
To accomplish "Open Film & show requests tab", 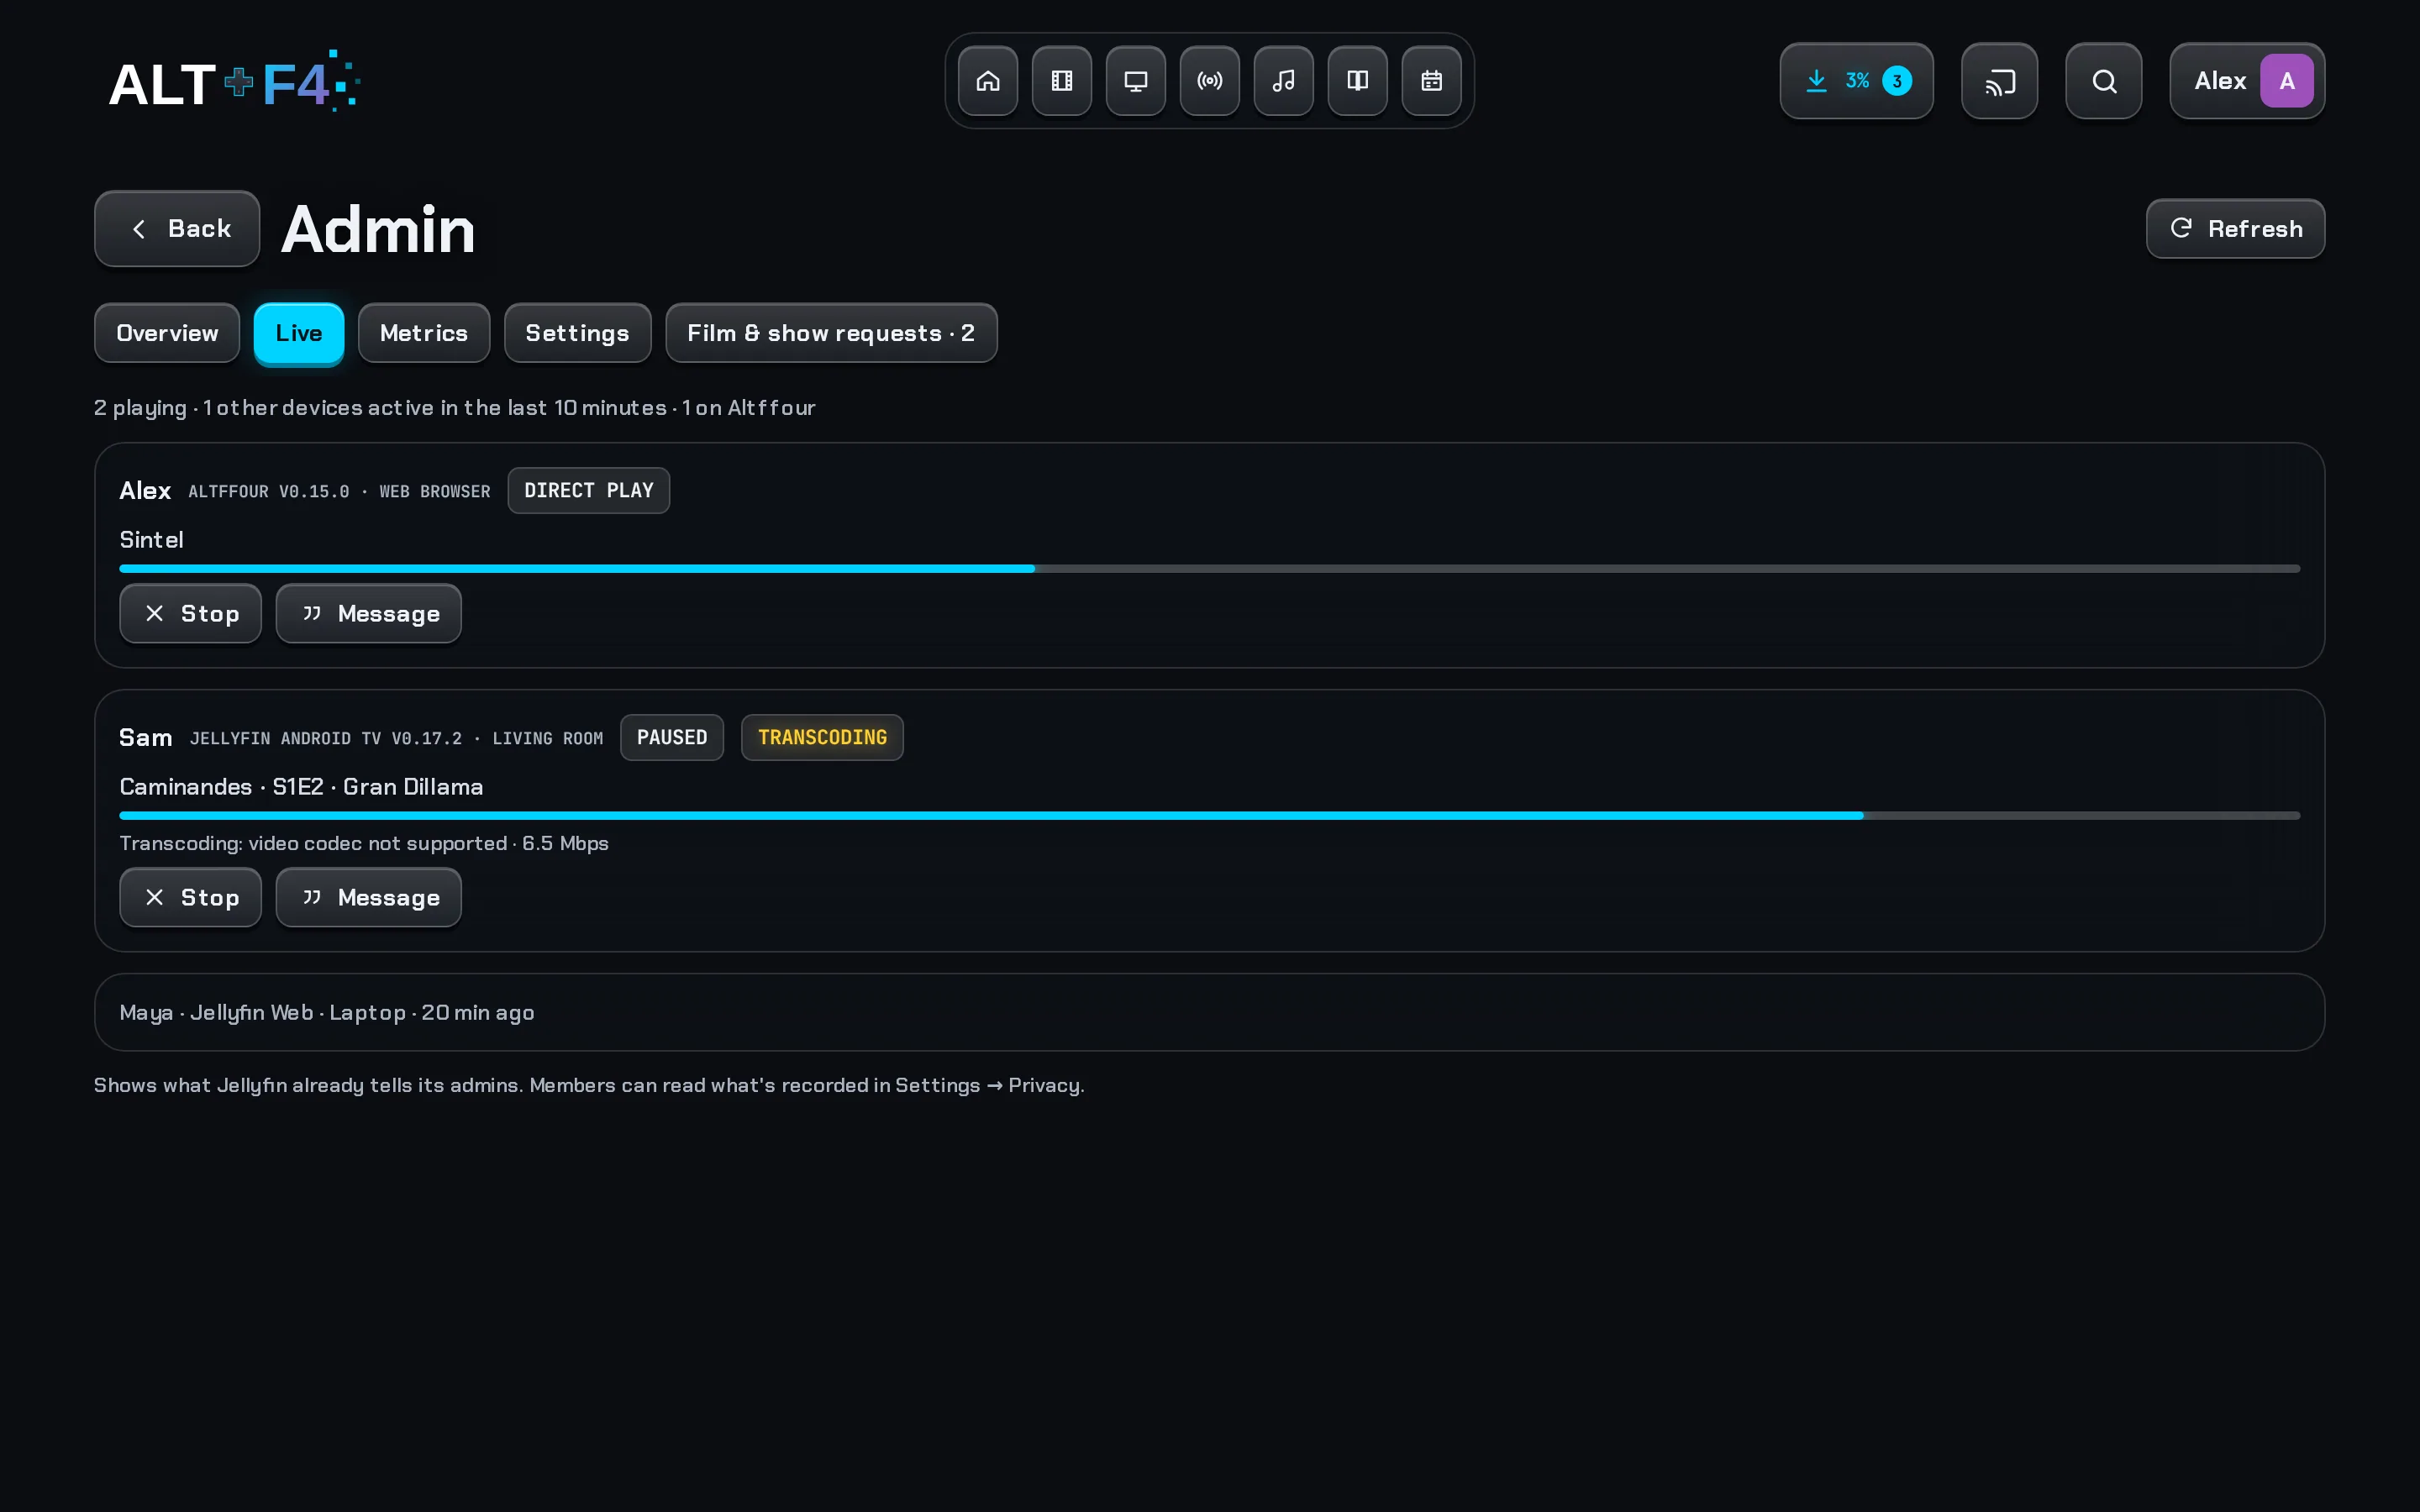I will click(x=831, y=333).
